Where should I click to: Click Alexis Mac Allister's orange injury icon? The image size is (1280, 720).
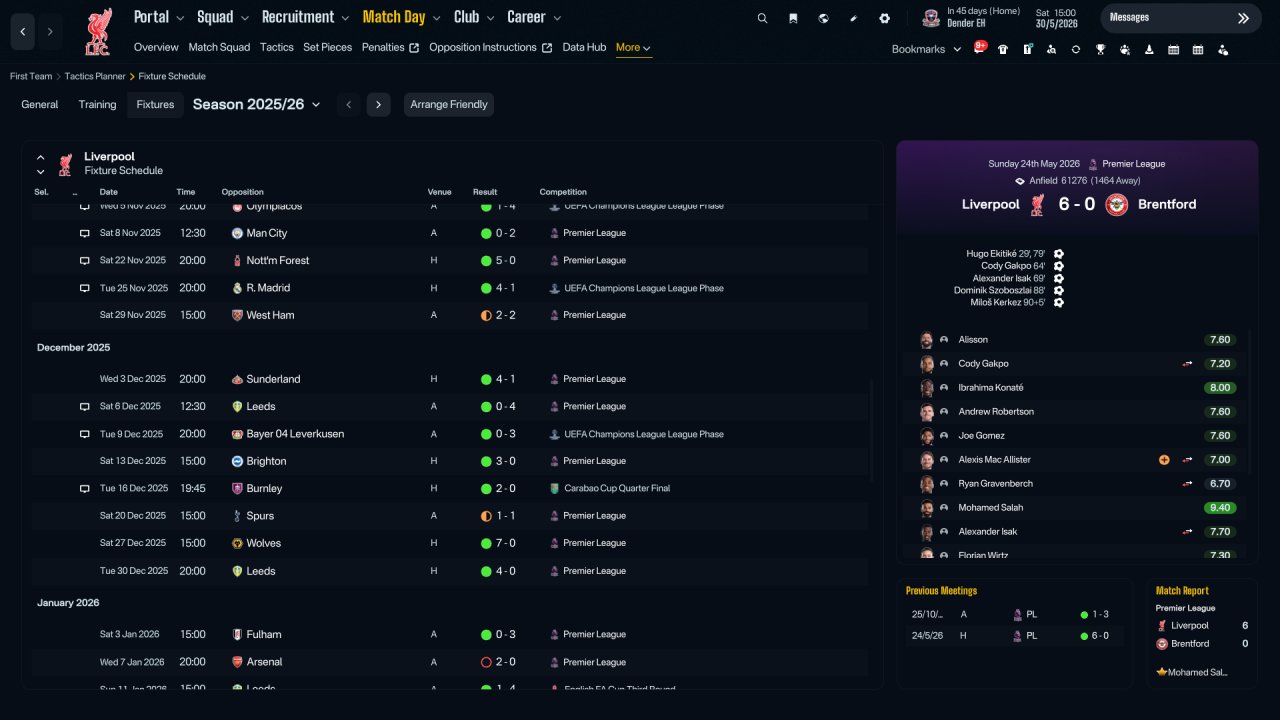tap(1164, 460)
